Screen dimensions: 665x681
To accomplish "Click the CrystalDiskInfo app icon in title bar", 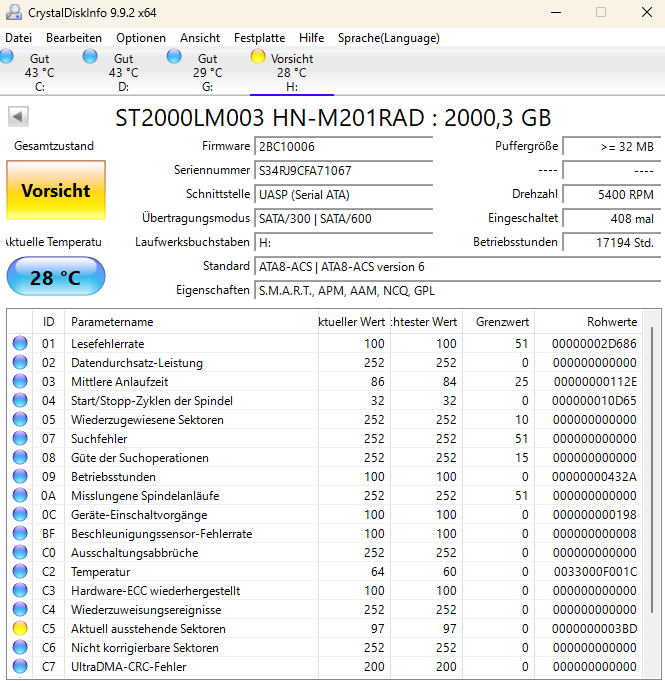I will click(x=14, y=12).
